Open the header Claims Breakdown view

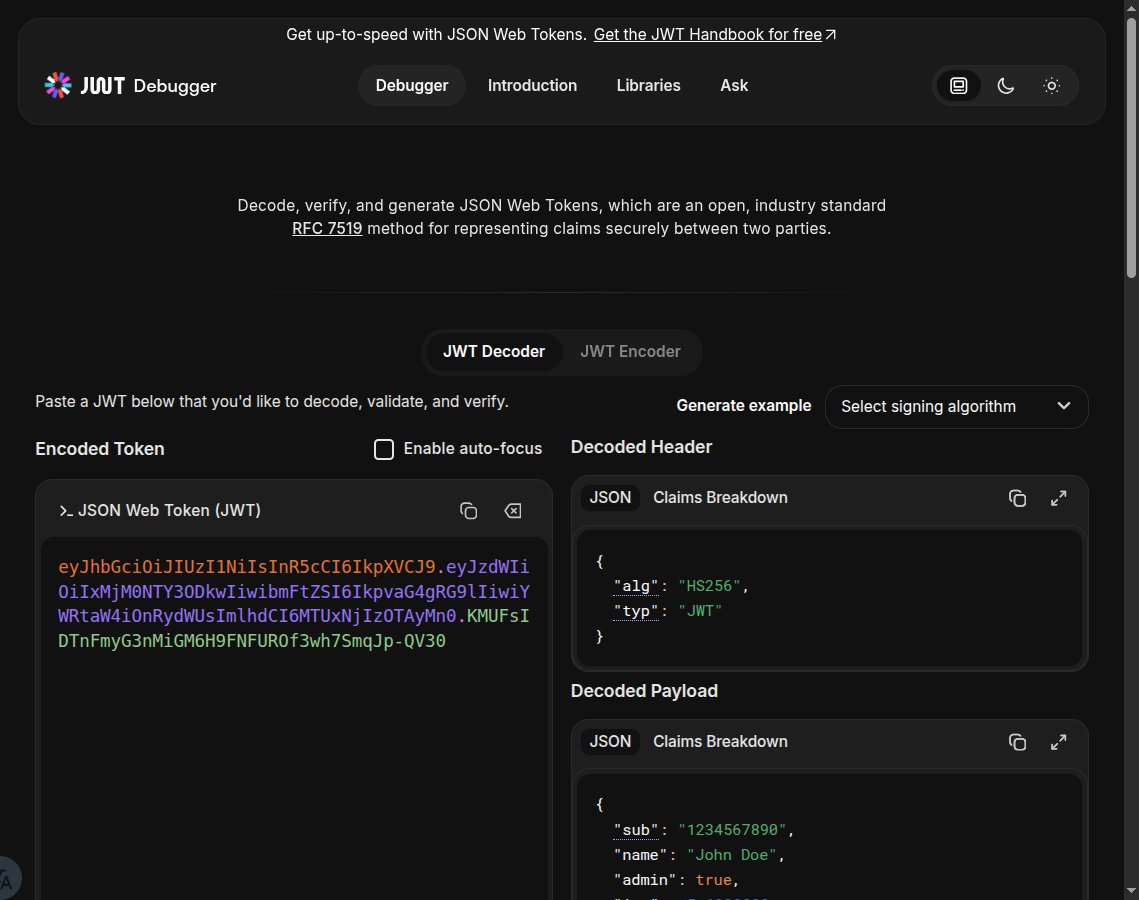[720, 497]
